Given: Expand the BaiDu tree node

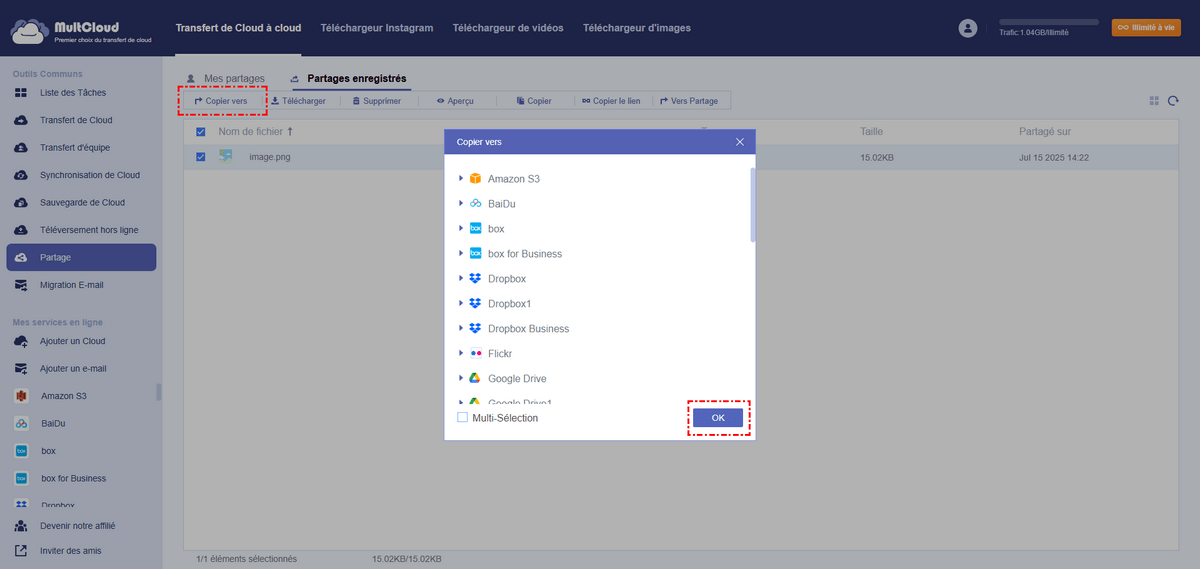Looking at the screenshot, I should tap(461, 203).
